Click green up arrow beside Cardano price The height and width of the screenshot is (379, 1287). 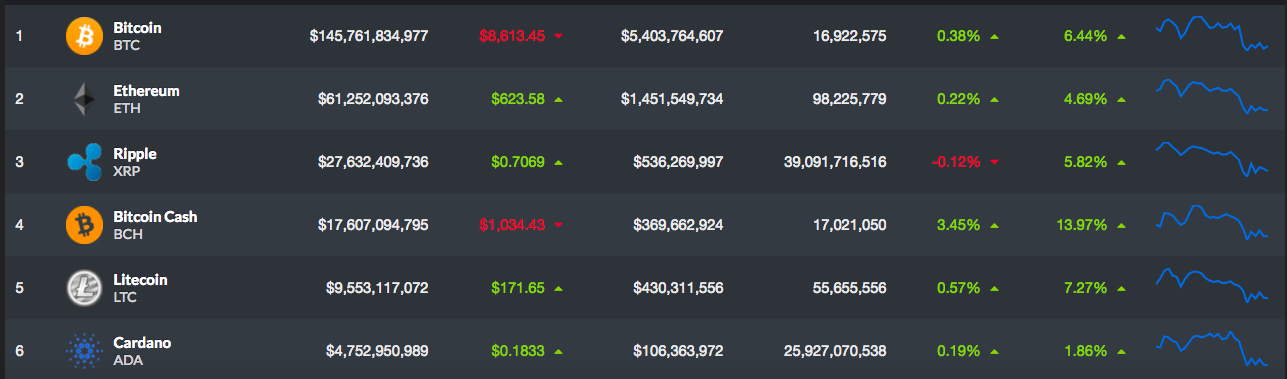click(558, 351)
